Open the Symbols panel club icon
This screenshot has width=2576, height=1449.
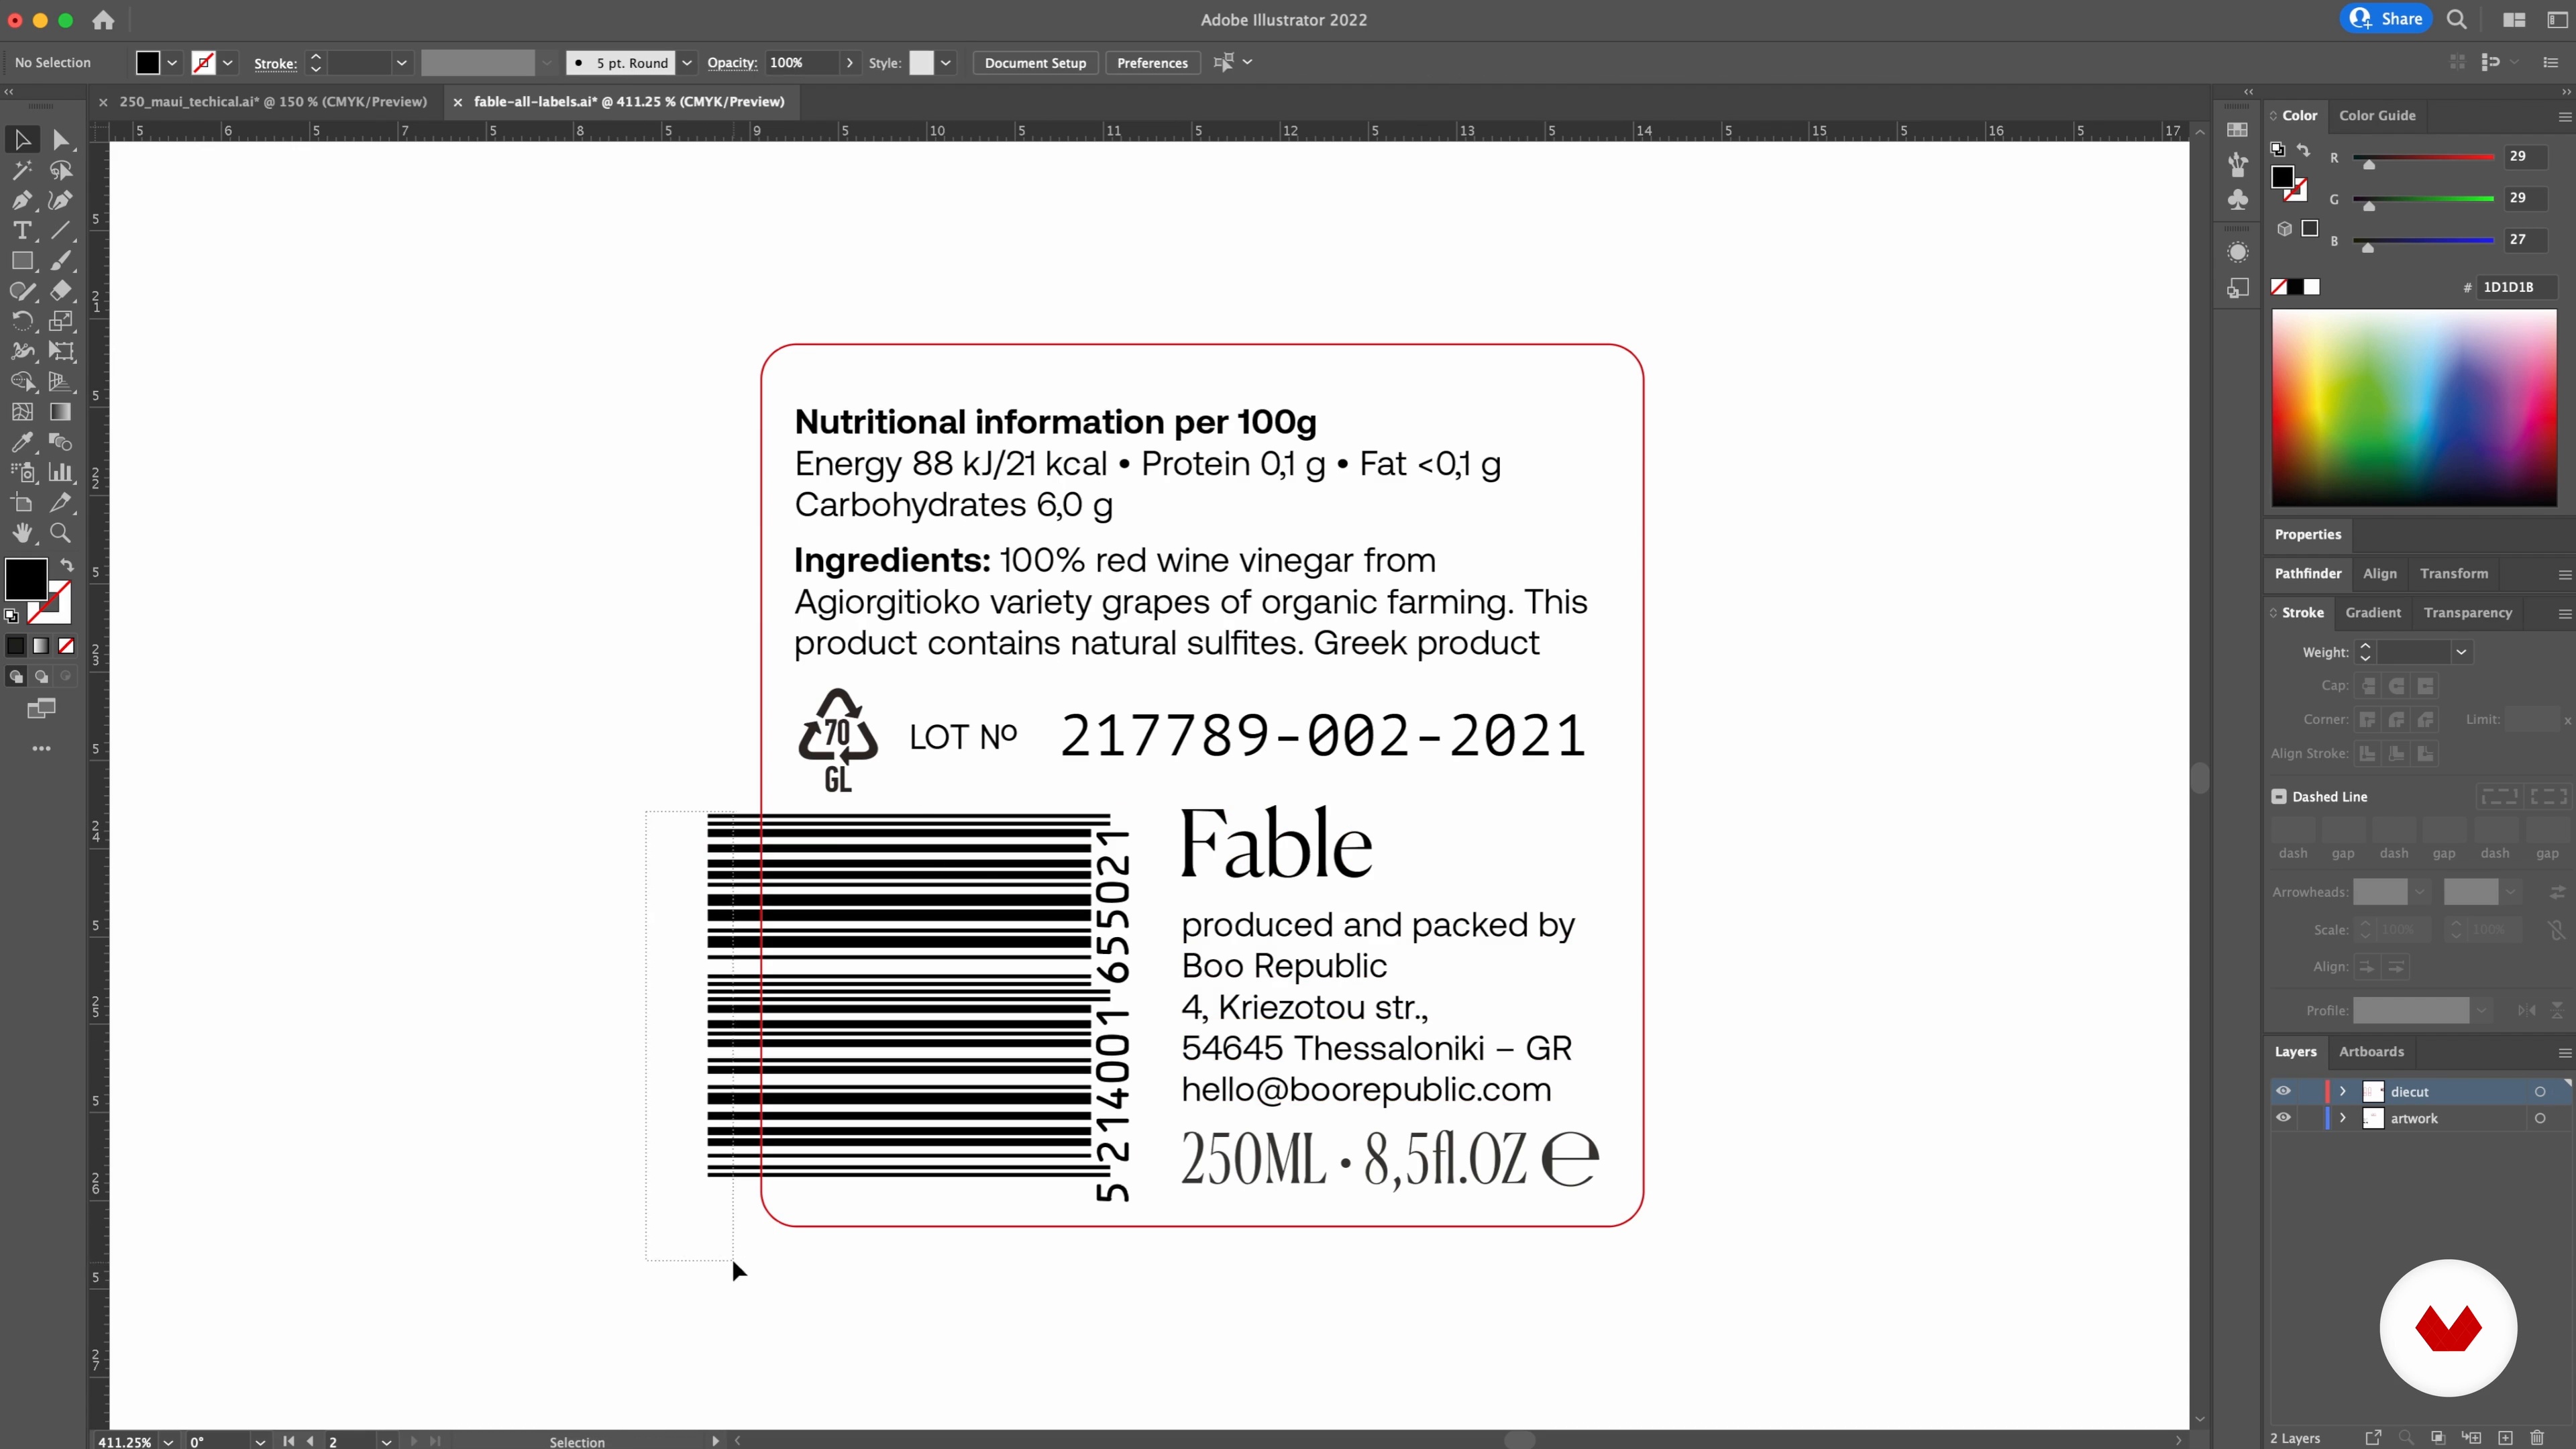(2238, 199)
